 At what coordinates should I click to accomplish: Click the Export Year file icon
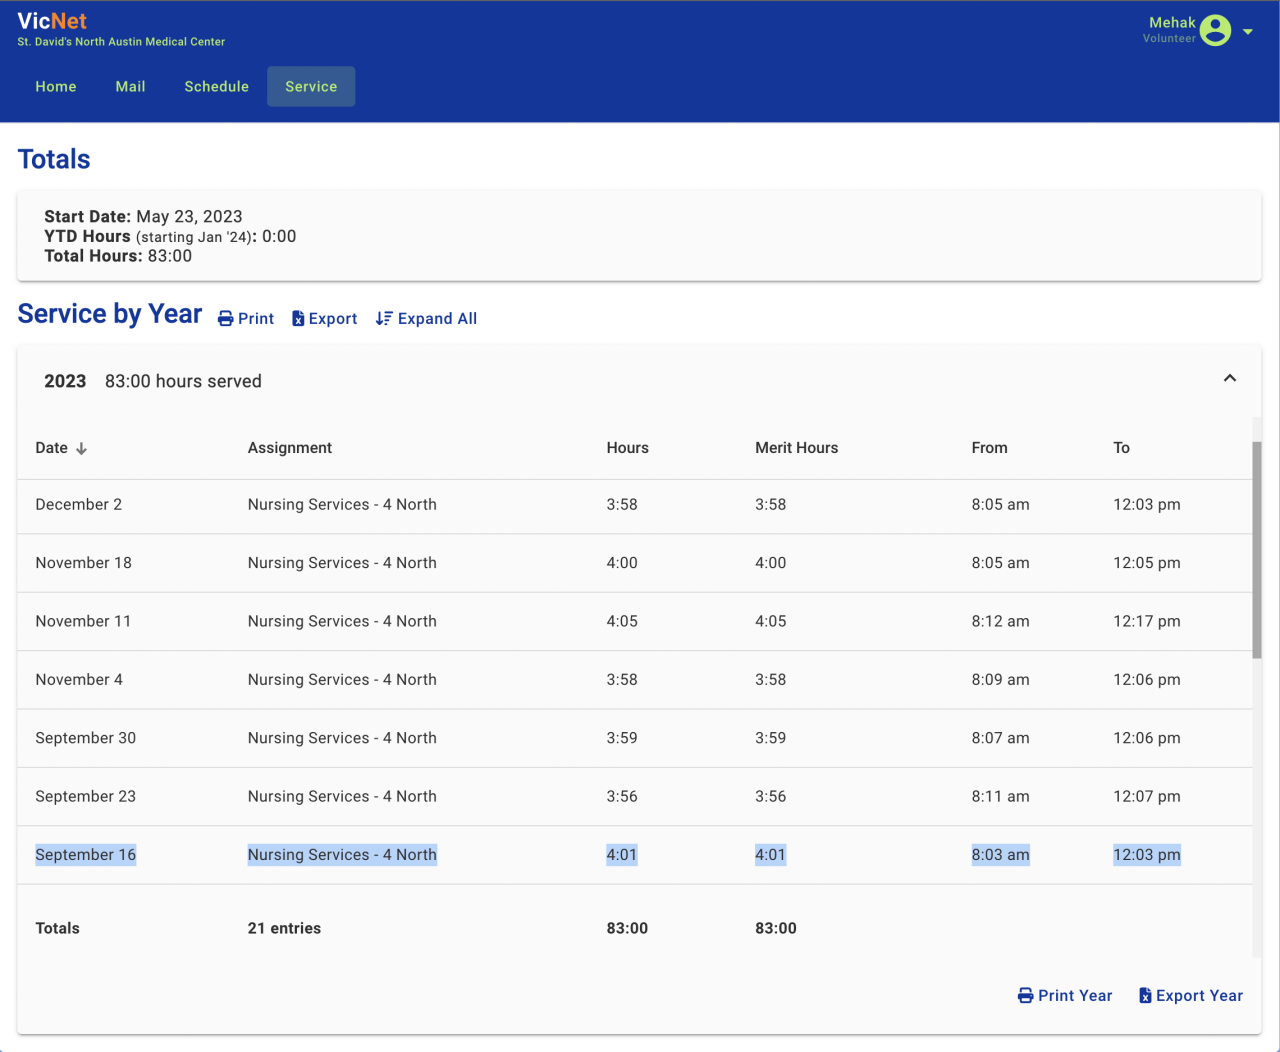pyautogui.click(x=1145, y=996)
